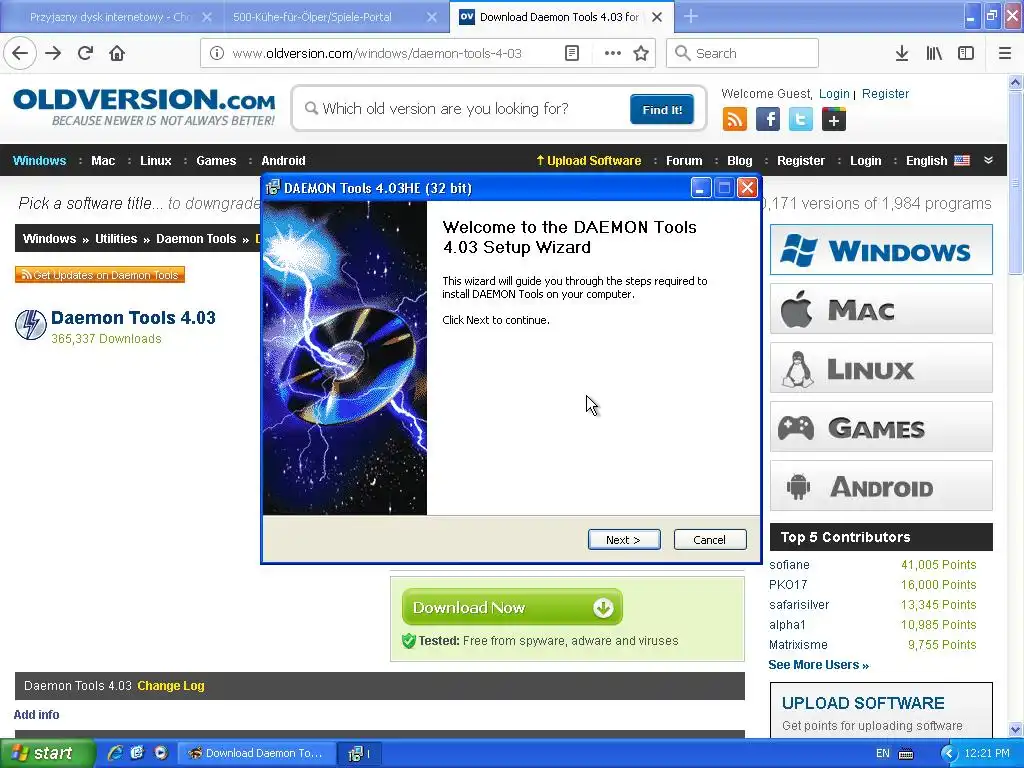Open the Register link beside Welcome Guest
1024x768 pixels.
[885, 94]
